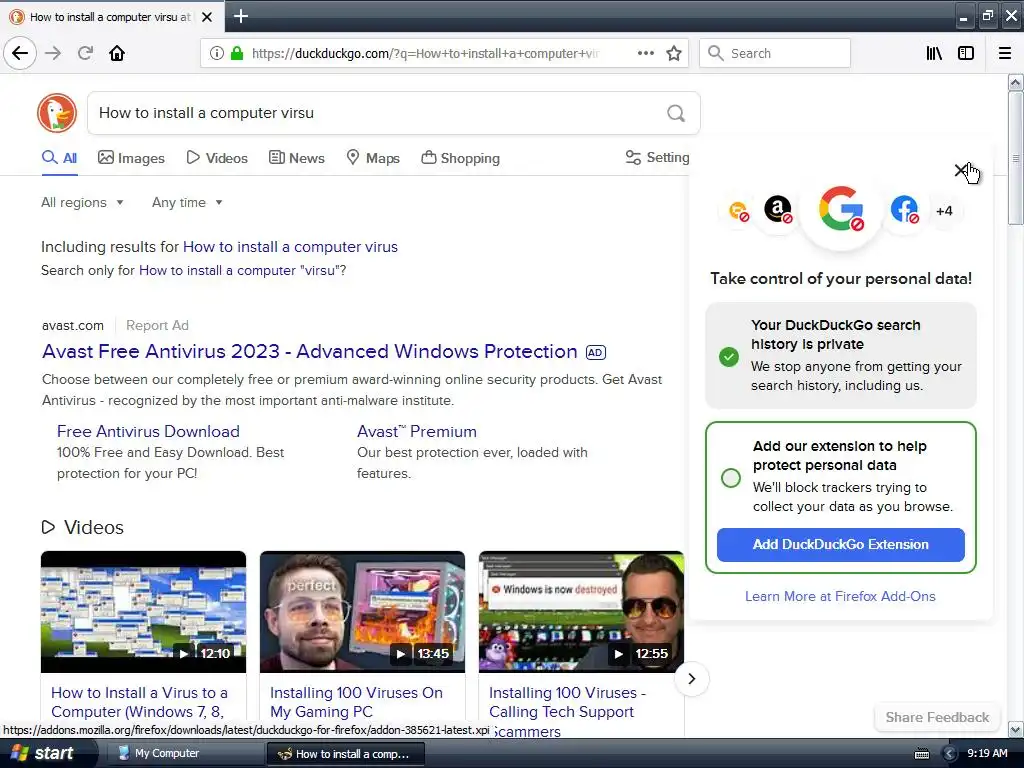
Task: Click the green secure connection padlock
Action: (237, 53)
